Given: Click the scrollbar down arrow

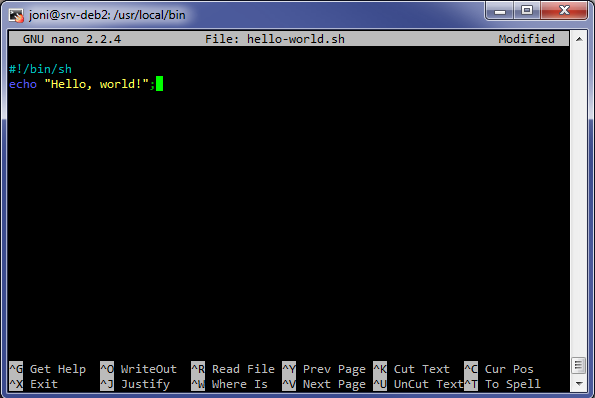Looking at the screenshot, I should 579,384.
